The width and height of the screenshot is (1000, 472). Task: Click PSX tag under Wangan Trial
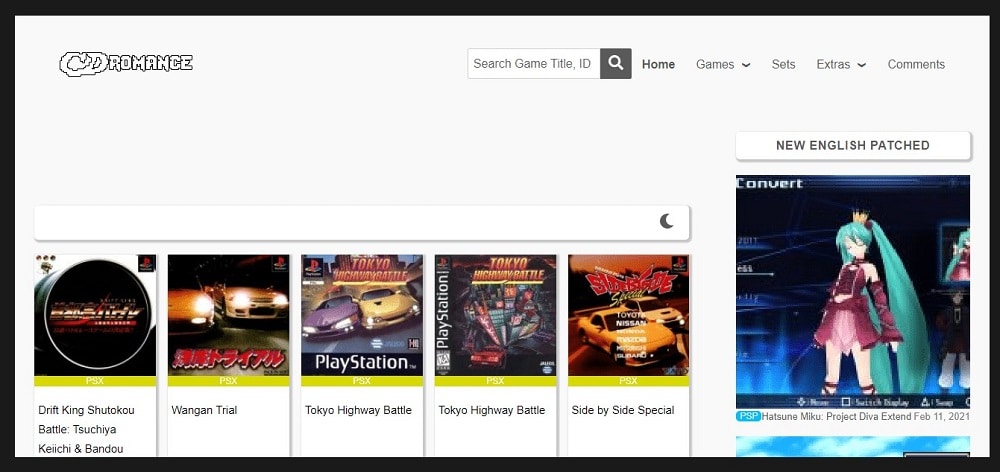click(228, 381)
